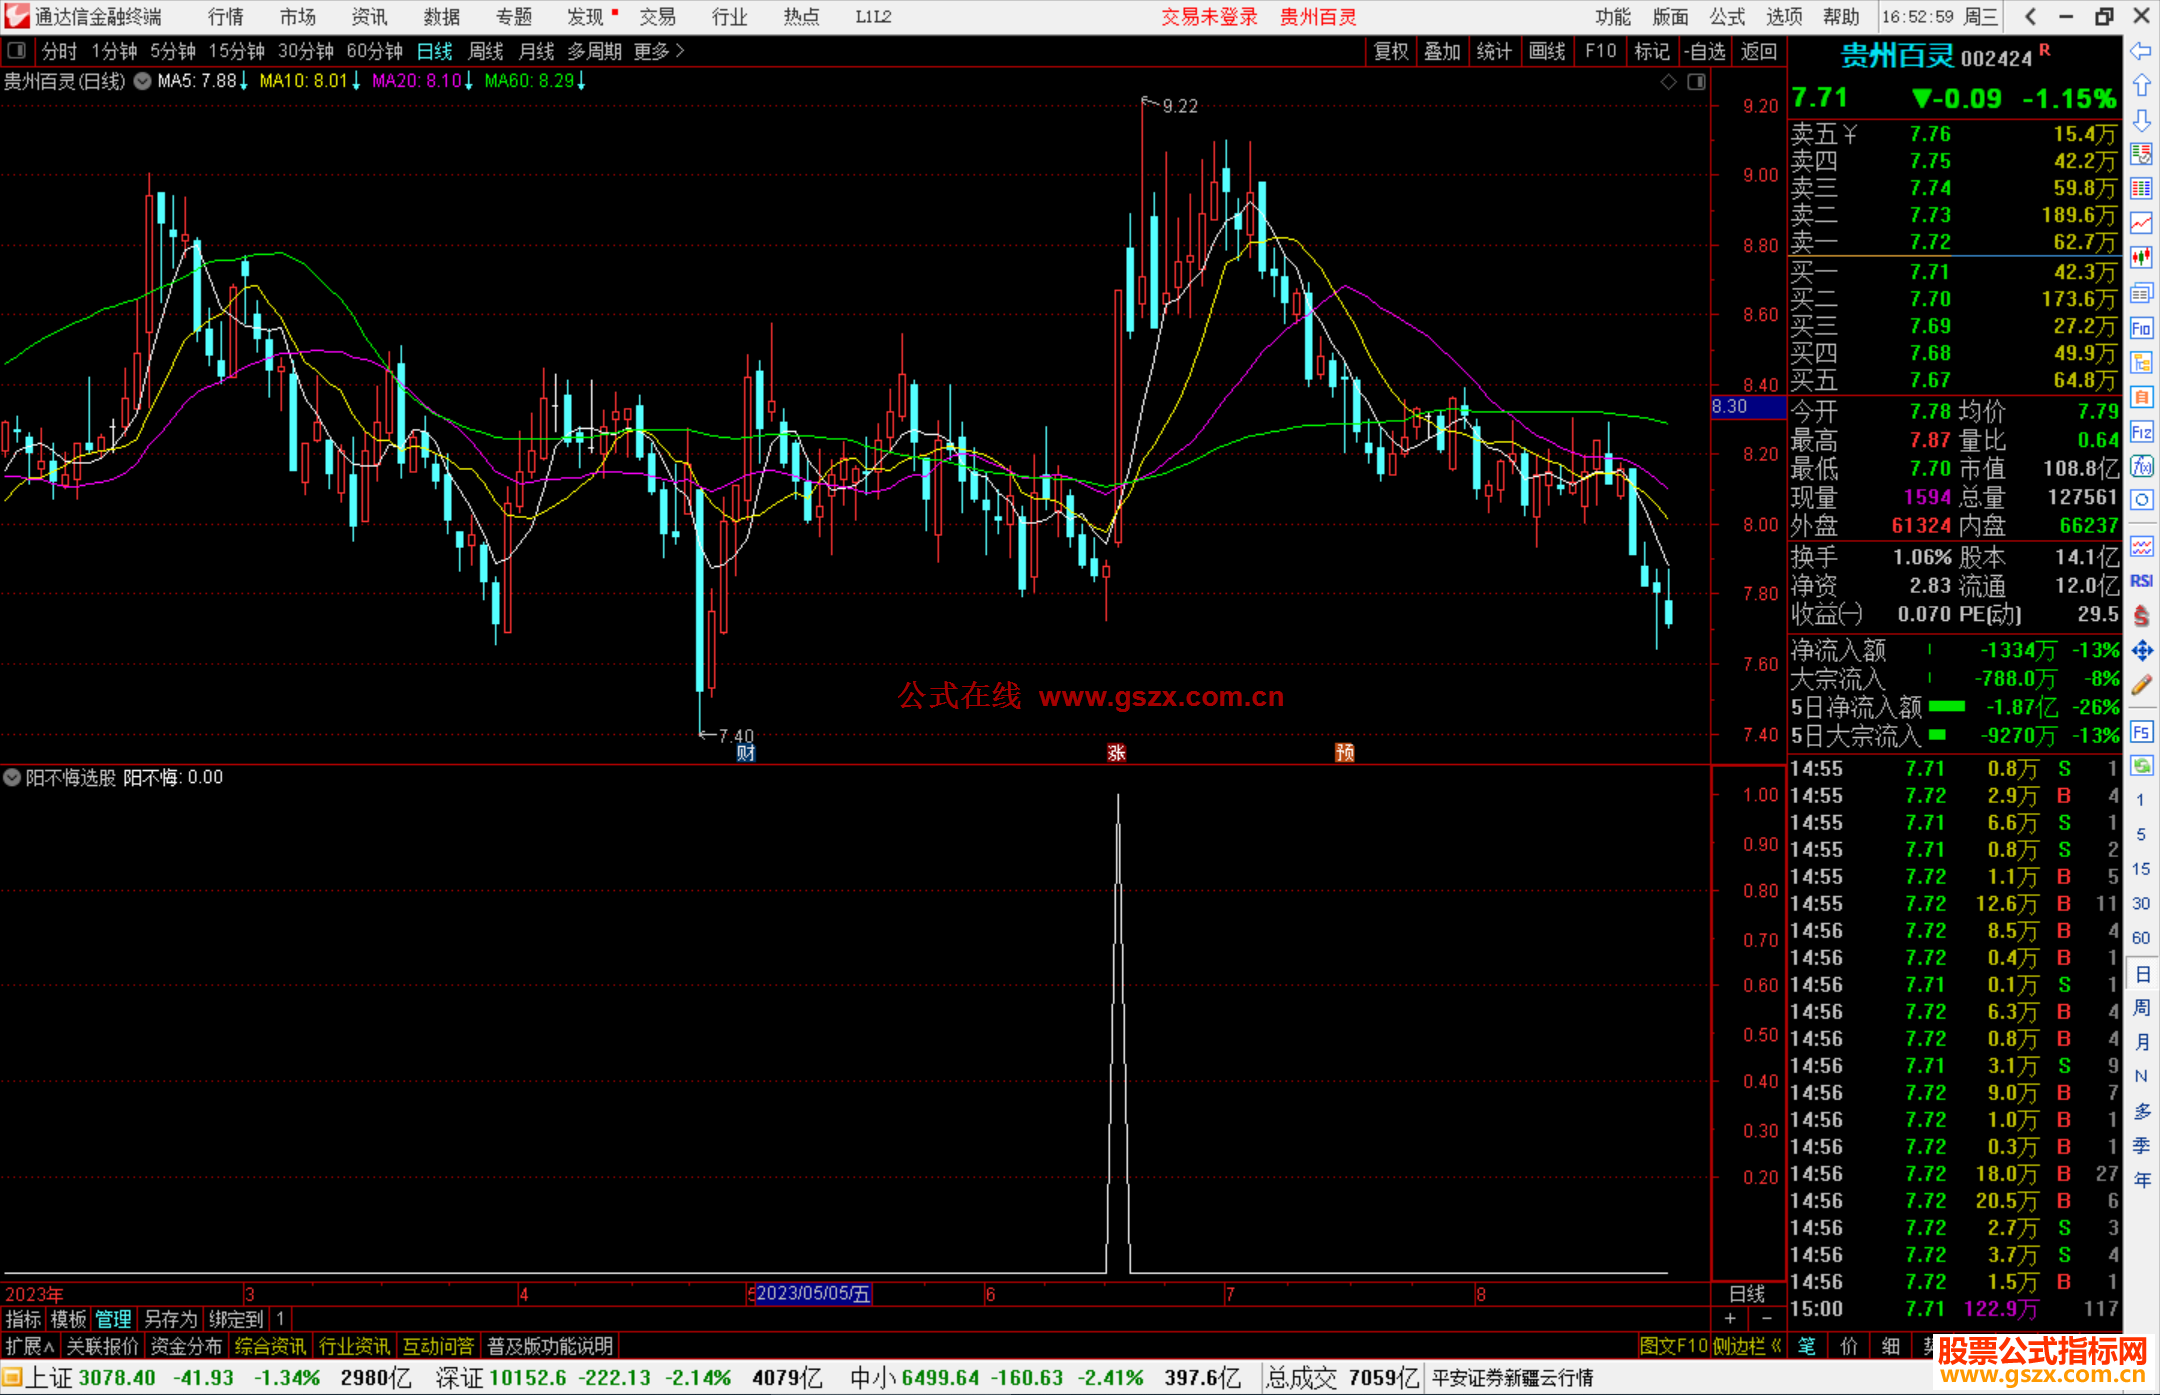Viewport: 2160px width, 1395px height.
Task: Click the plus zoom-in button under 日线
Action: click(x=1730, y=1319)
